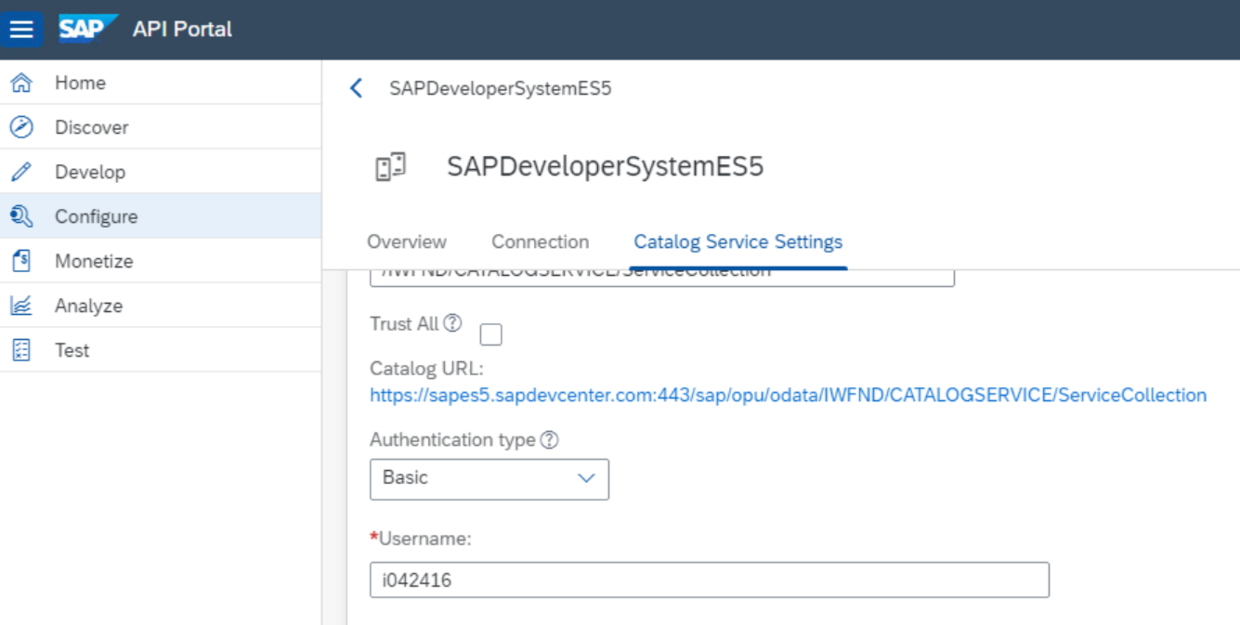
Task: Click the Home house icon
Action: click(x=21, y=83)
